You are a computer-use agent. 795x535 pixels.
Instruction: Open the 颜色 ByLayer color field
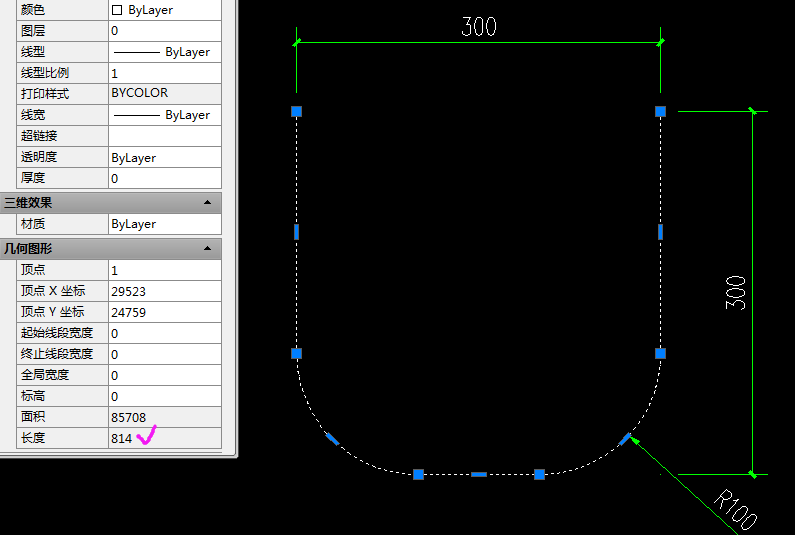165,10
